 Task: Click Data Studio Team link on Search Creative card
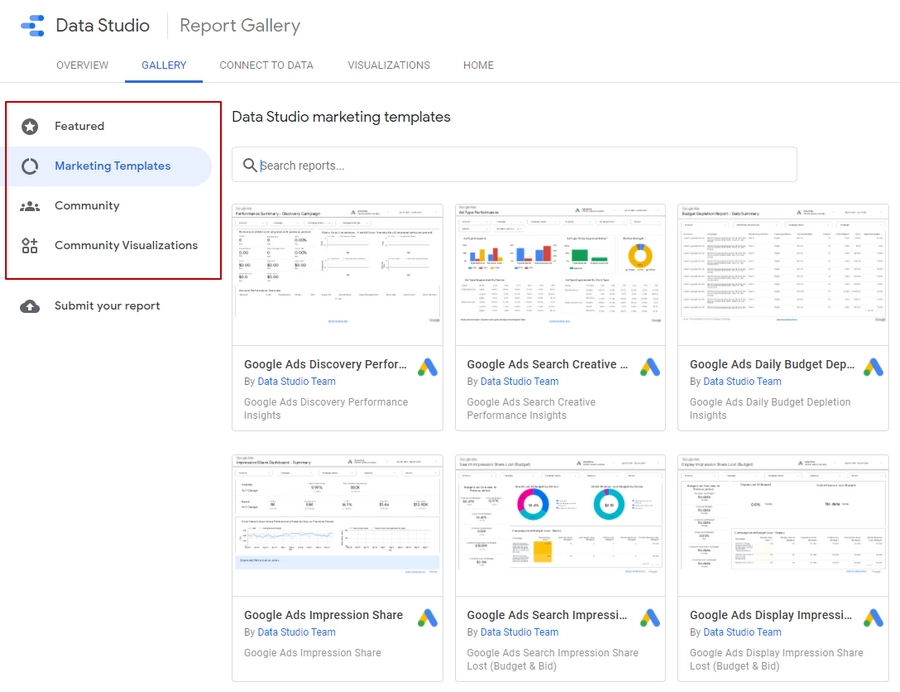pyautogui.click(x=519, y=382)
